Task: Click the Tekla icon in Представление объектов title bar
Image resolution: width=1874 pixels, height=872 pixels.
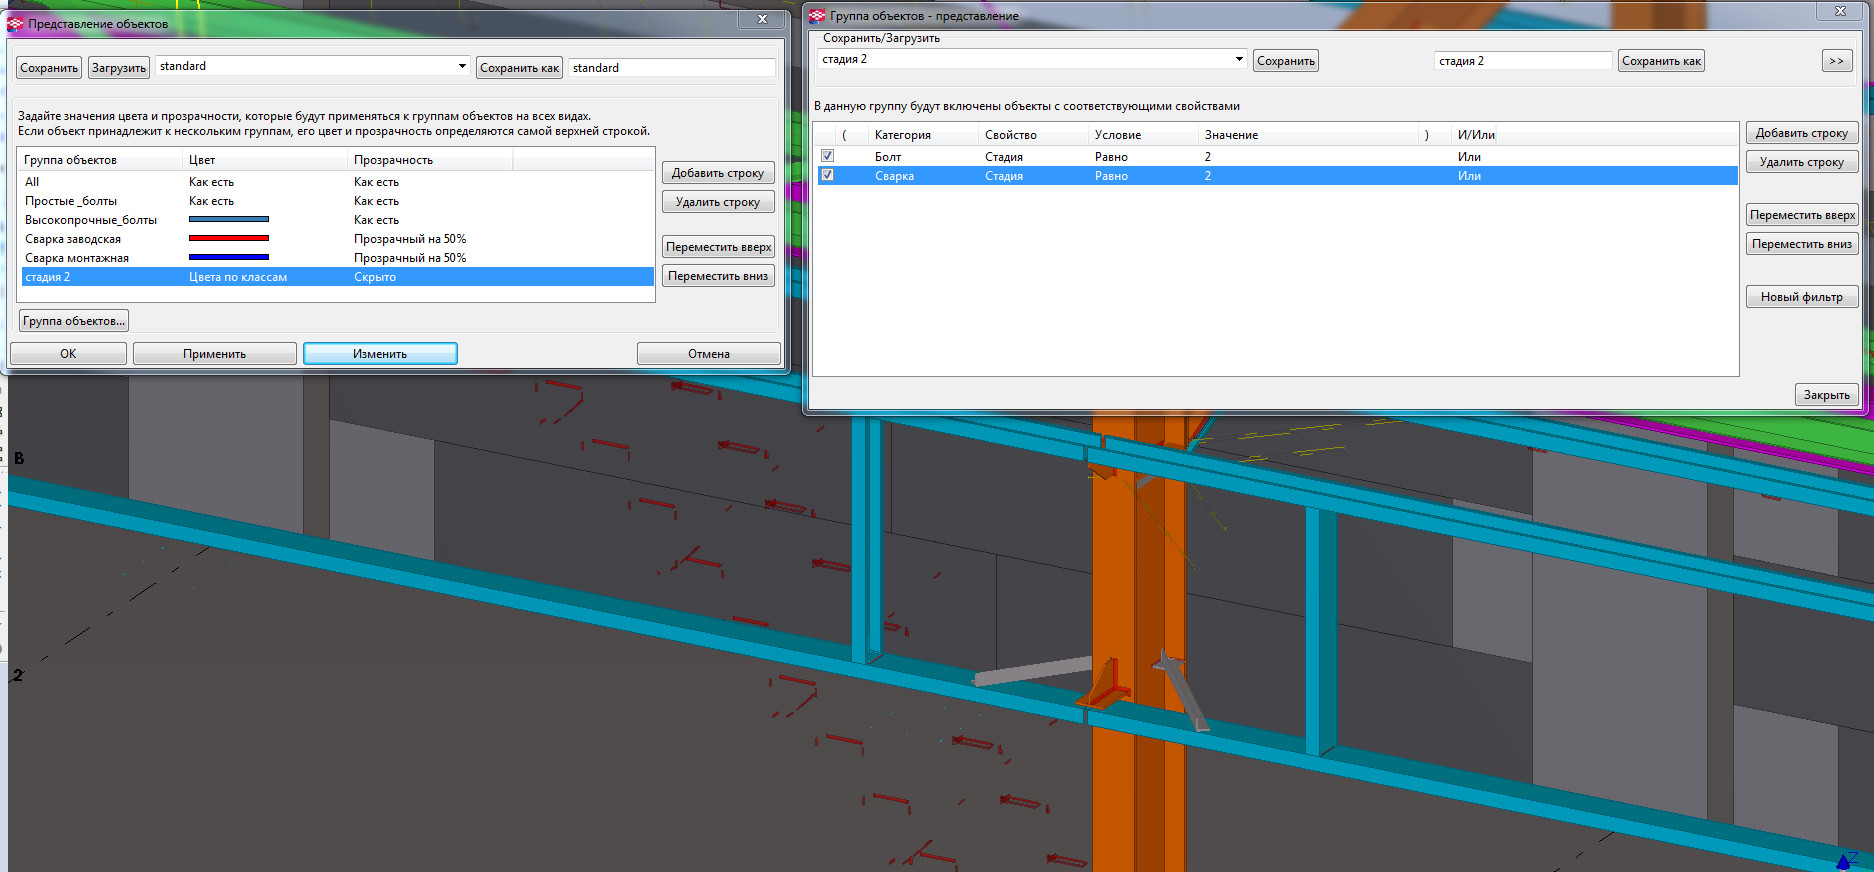Action: coord(16,23)
